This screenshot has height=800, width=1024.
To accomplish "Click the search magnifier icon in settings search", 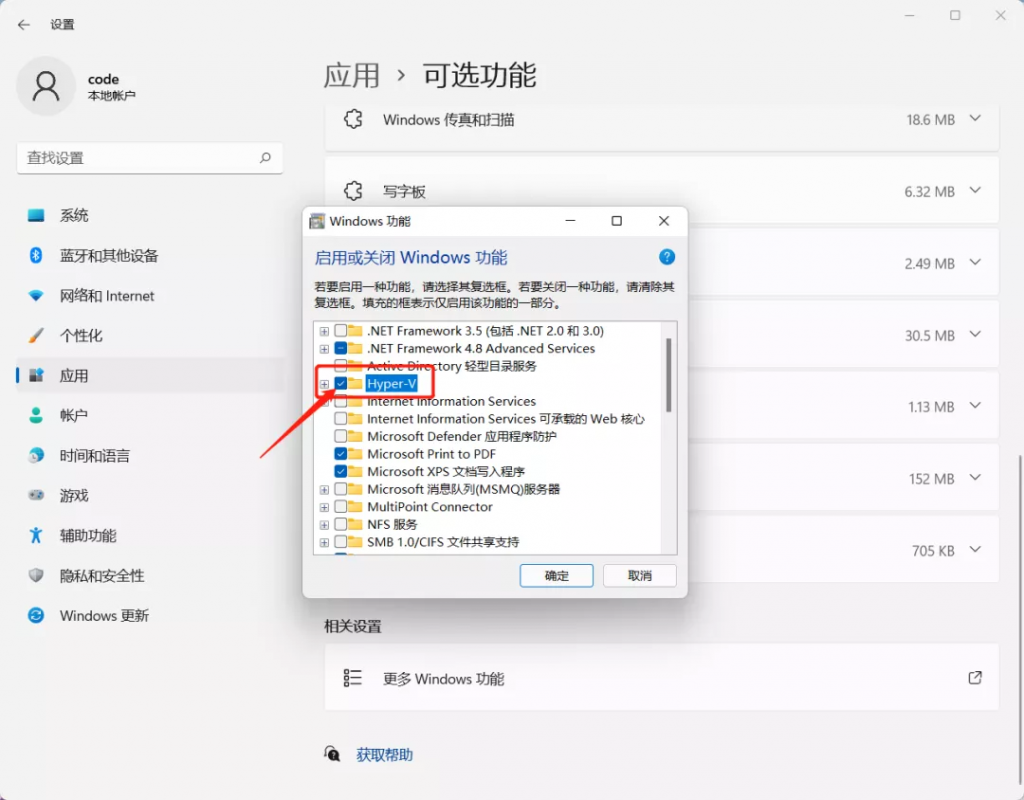I will [265, 157].
